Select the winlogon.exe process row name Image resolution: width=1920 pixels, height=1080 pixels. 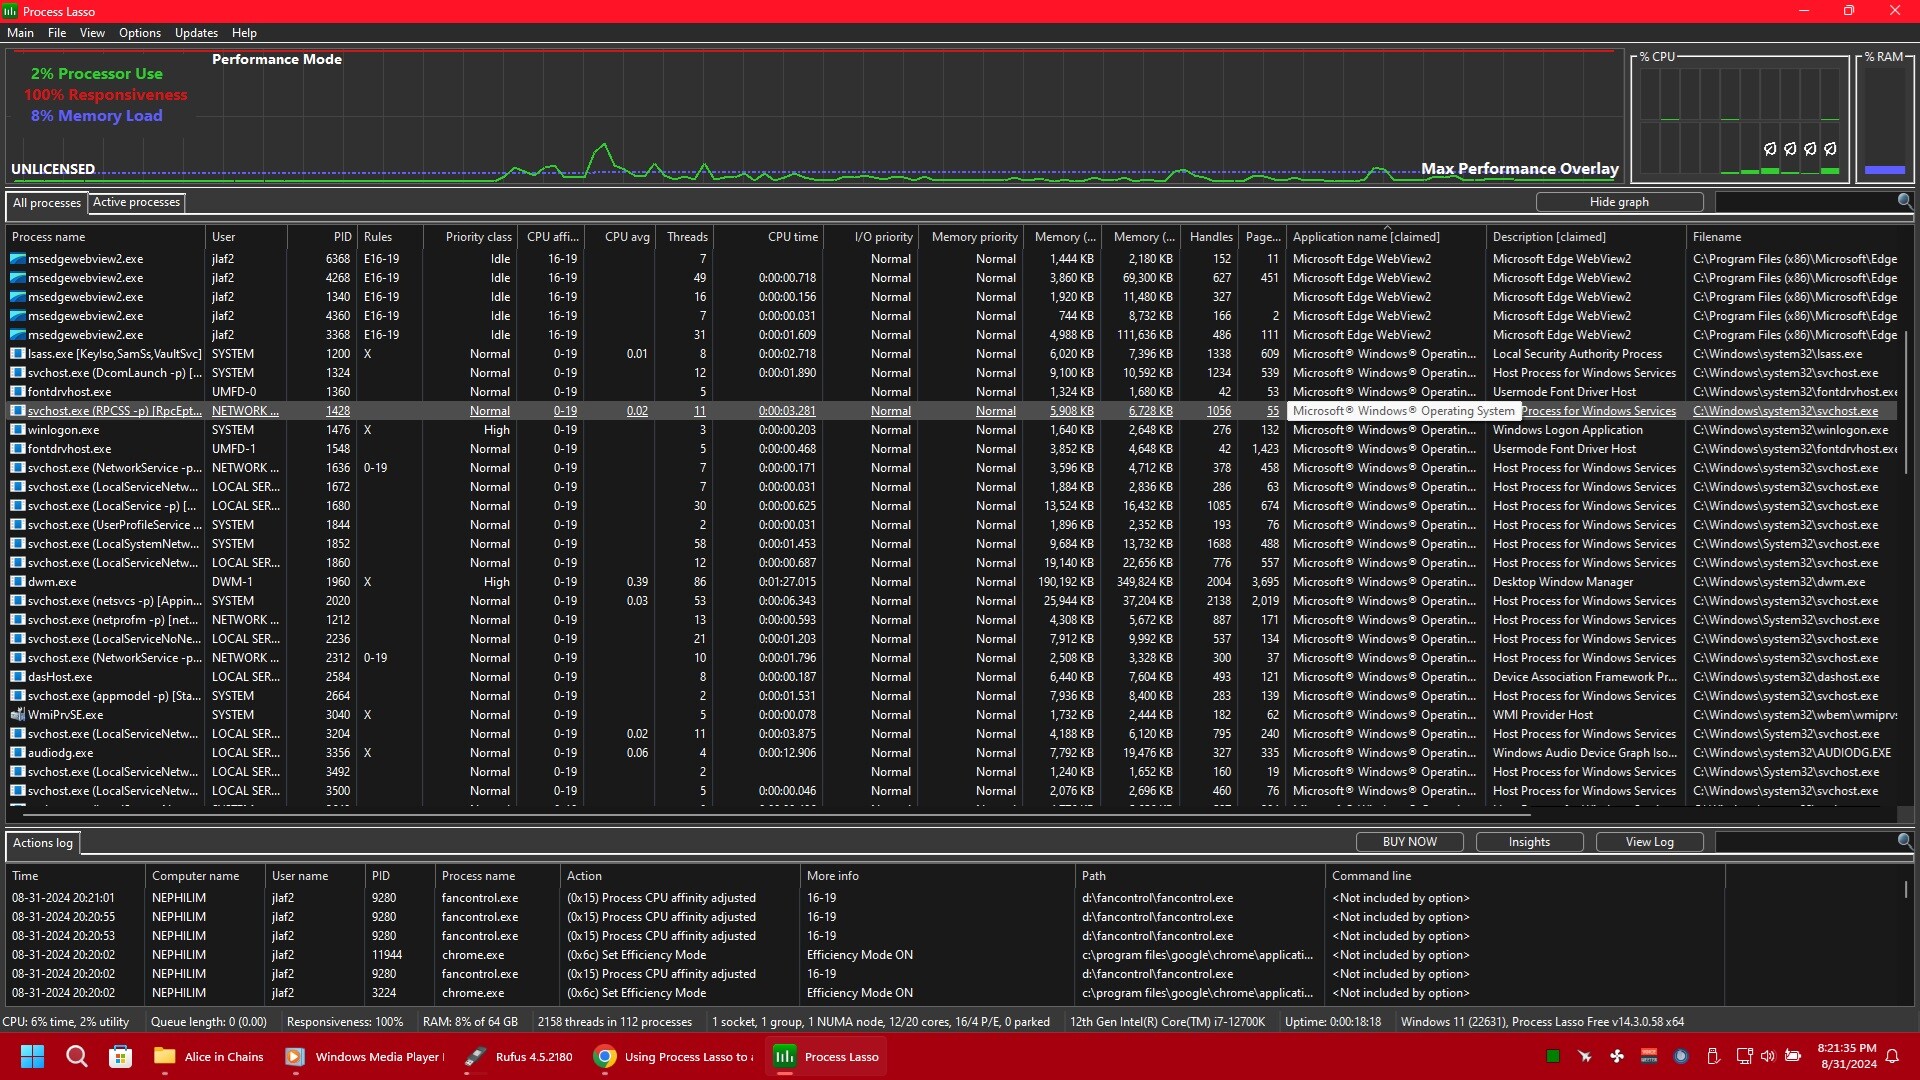click(x=63, y=430)
